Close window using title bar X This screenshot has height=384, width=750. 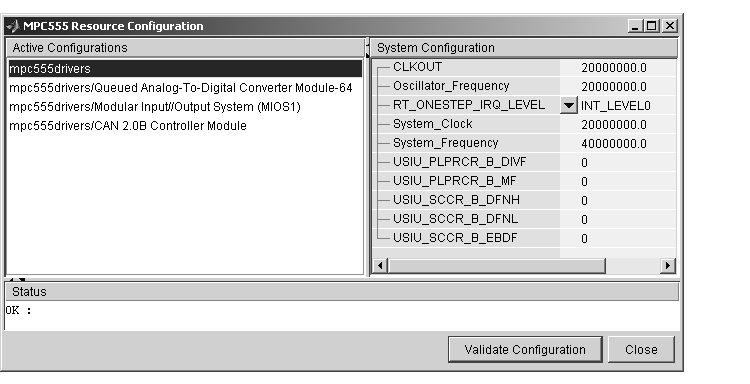[670, 26]
